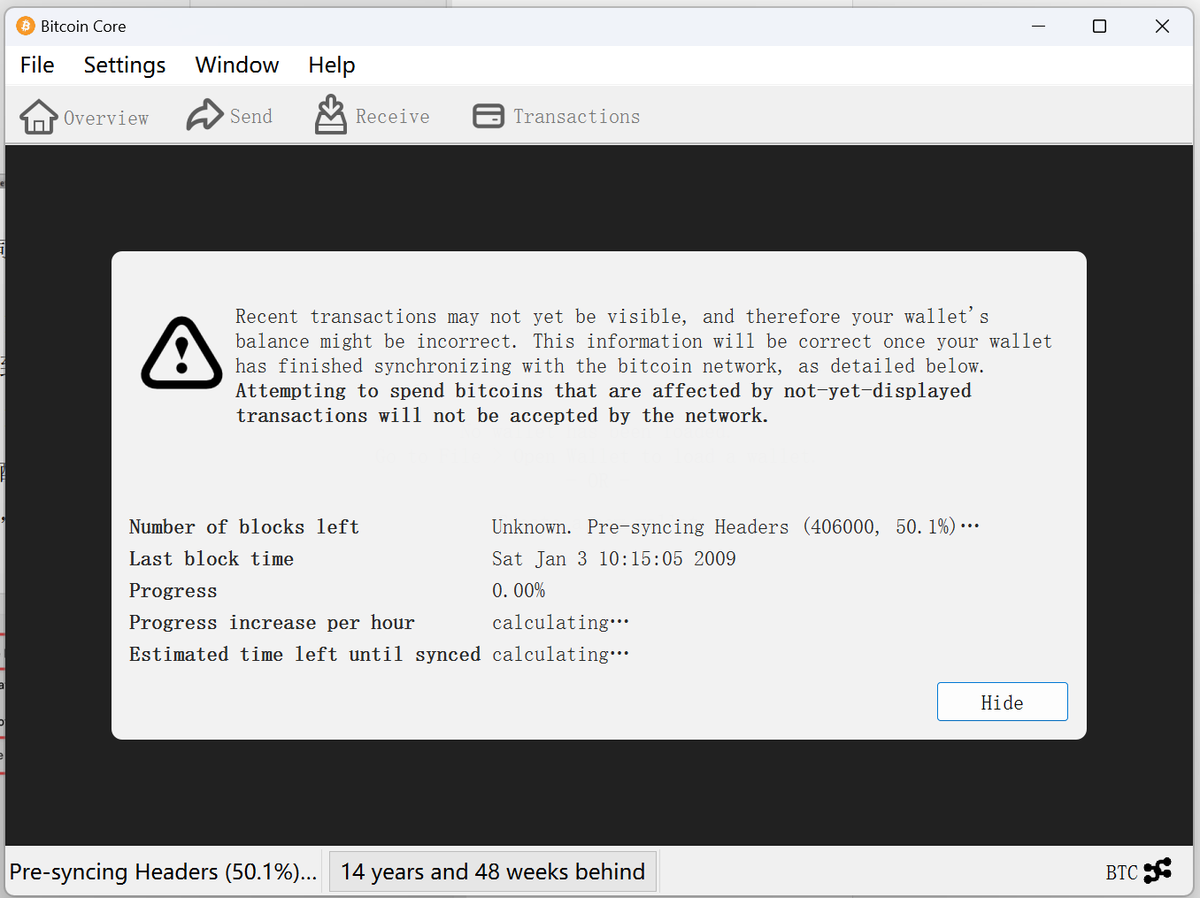1200x898 pixels.
Task: Click the network activity icon in status bar
Action: pos(1158,871)
